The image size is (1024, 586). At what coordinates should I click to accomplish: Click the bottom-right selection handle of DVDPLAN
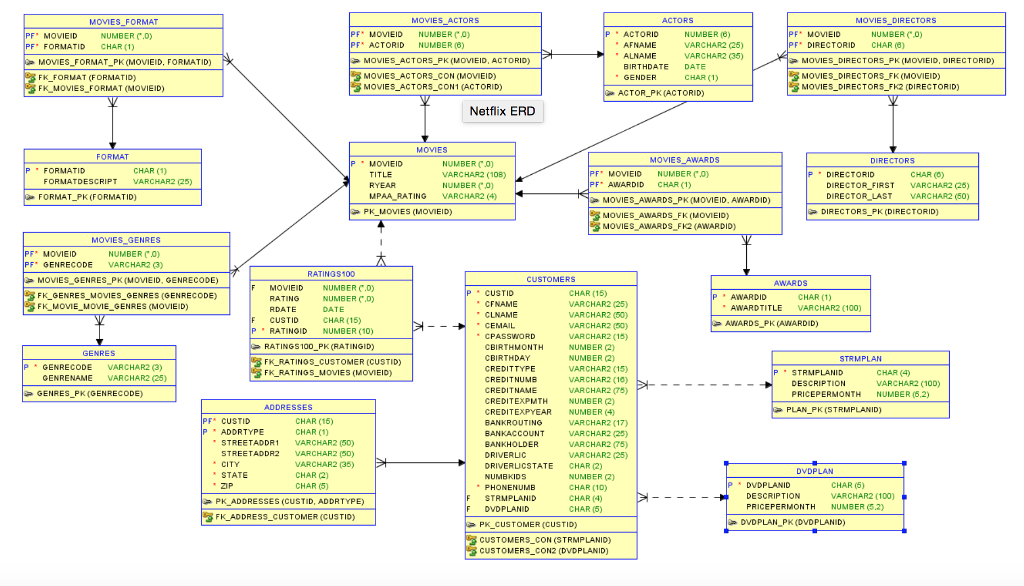pos(905,531)
